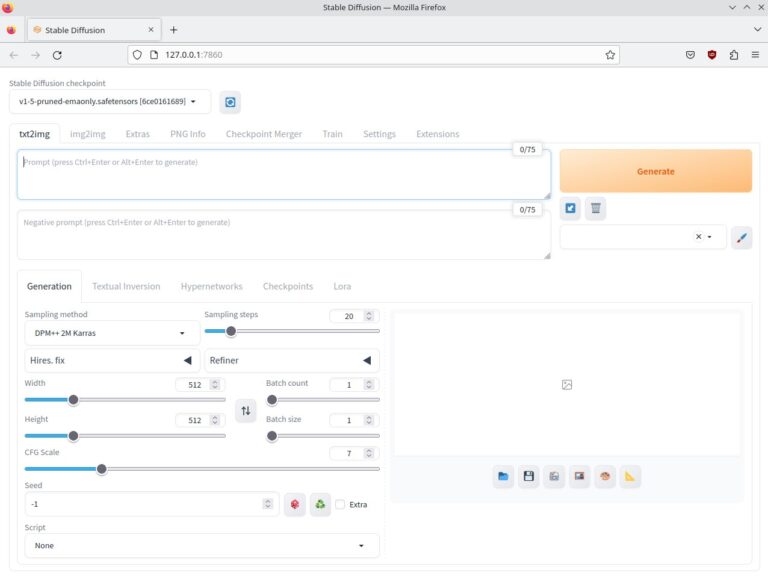Expand the Hires. fix section

(112, 360)
